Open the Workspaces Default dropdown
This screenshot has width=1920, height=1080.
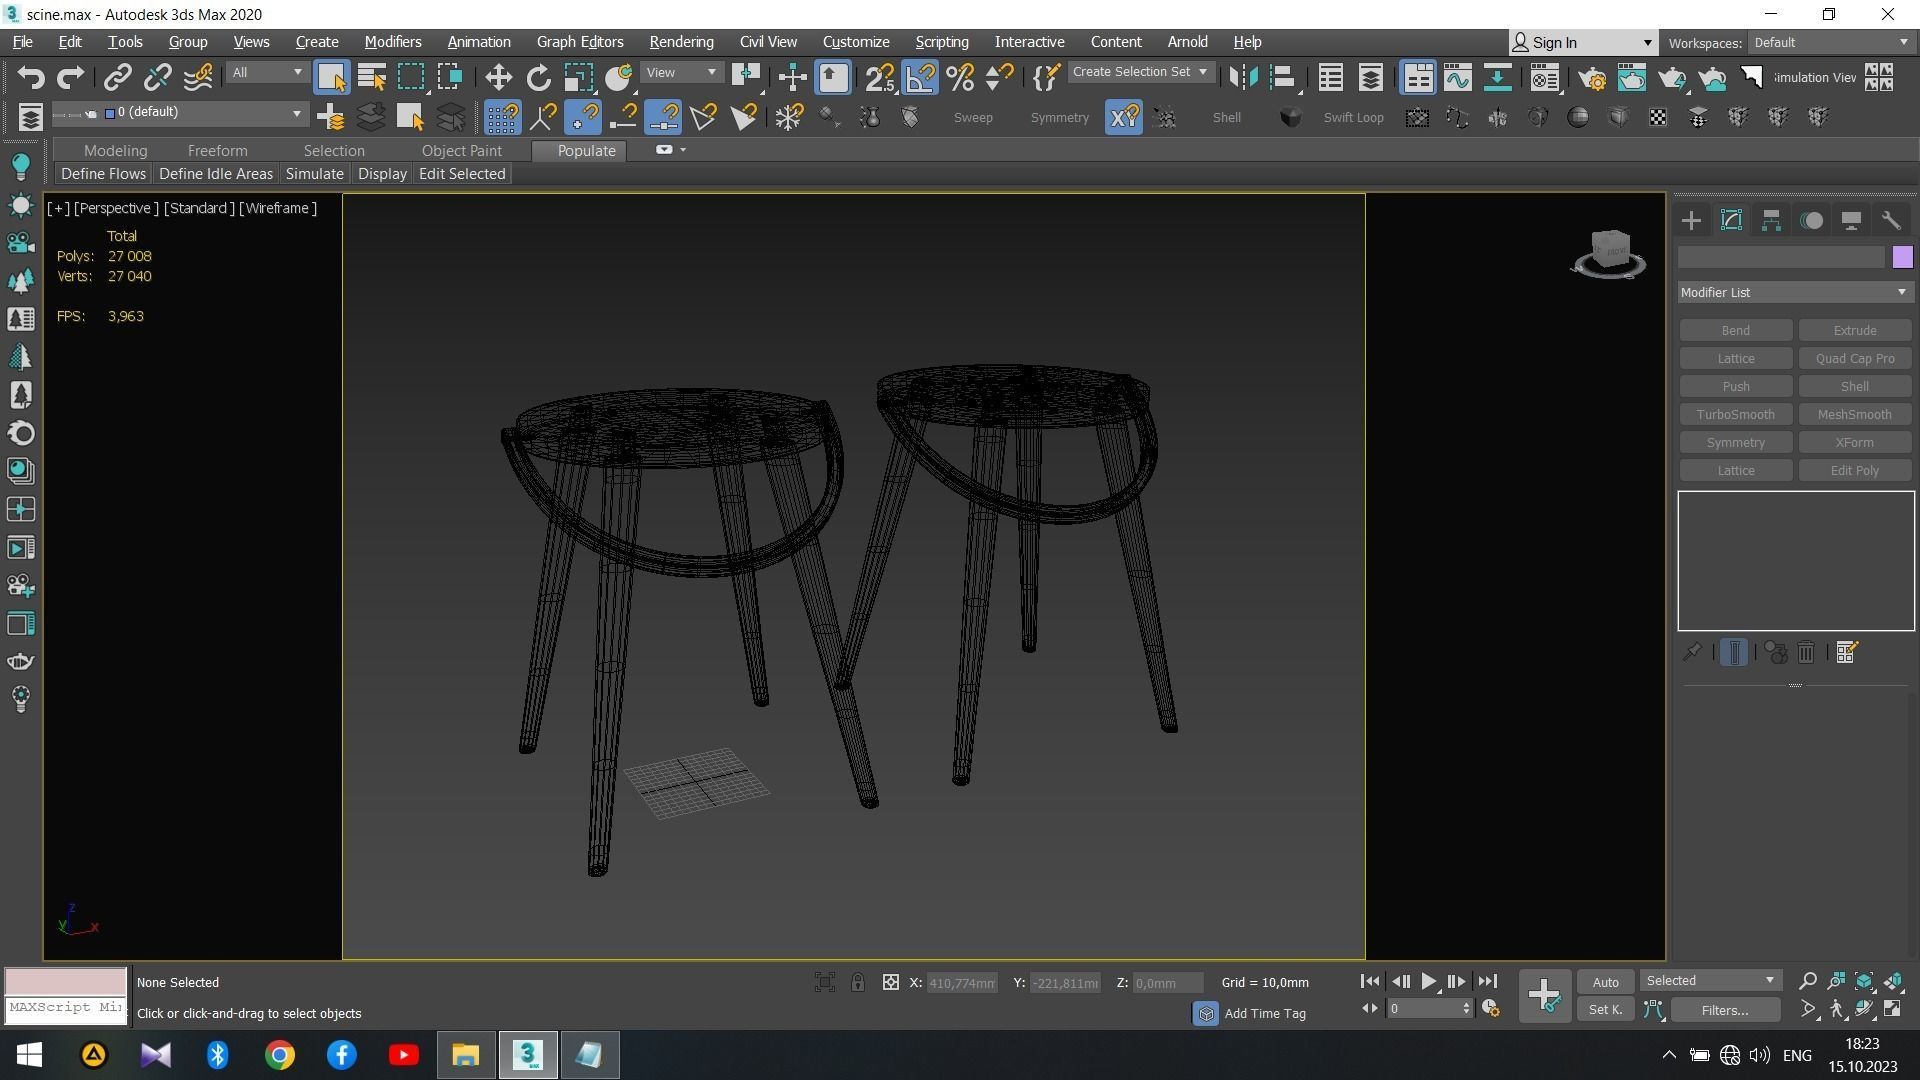tap(1831, 42)
